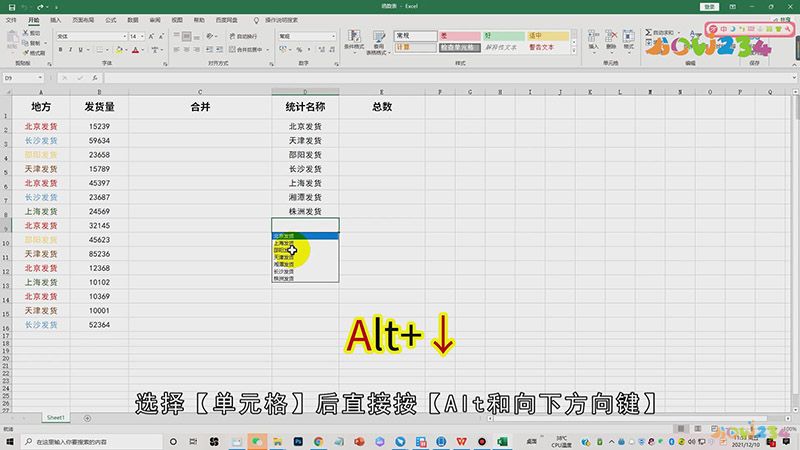Open the 文件 (File) menu
This screenshot has height=450, width=800.
11,20
